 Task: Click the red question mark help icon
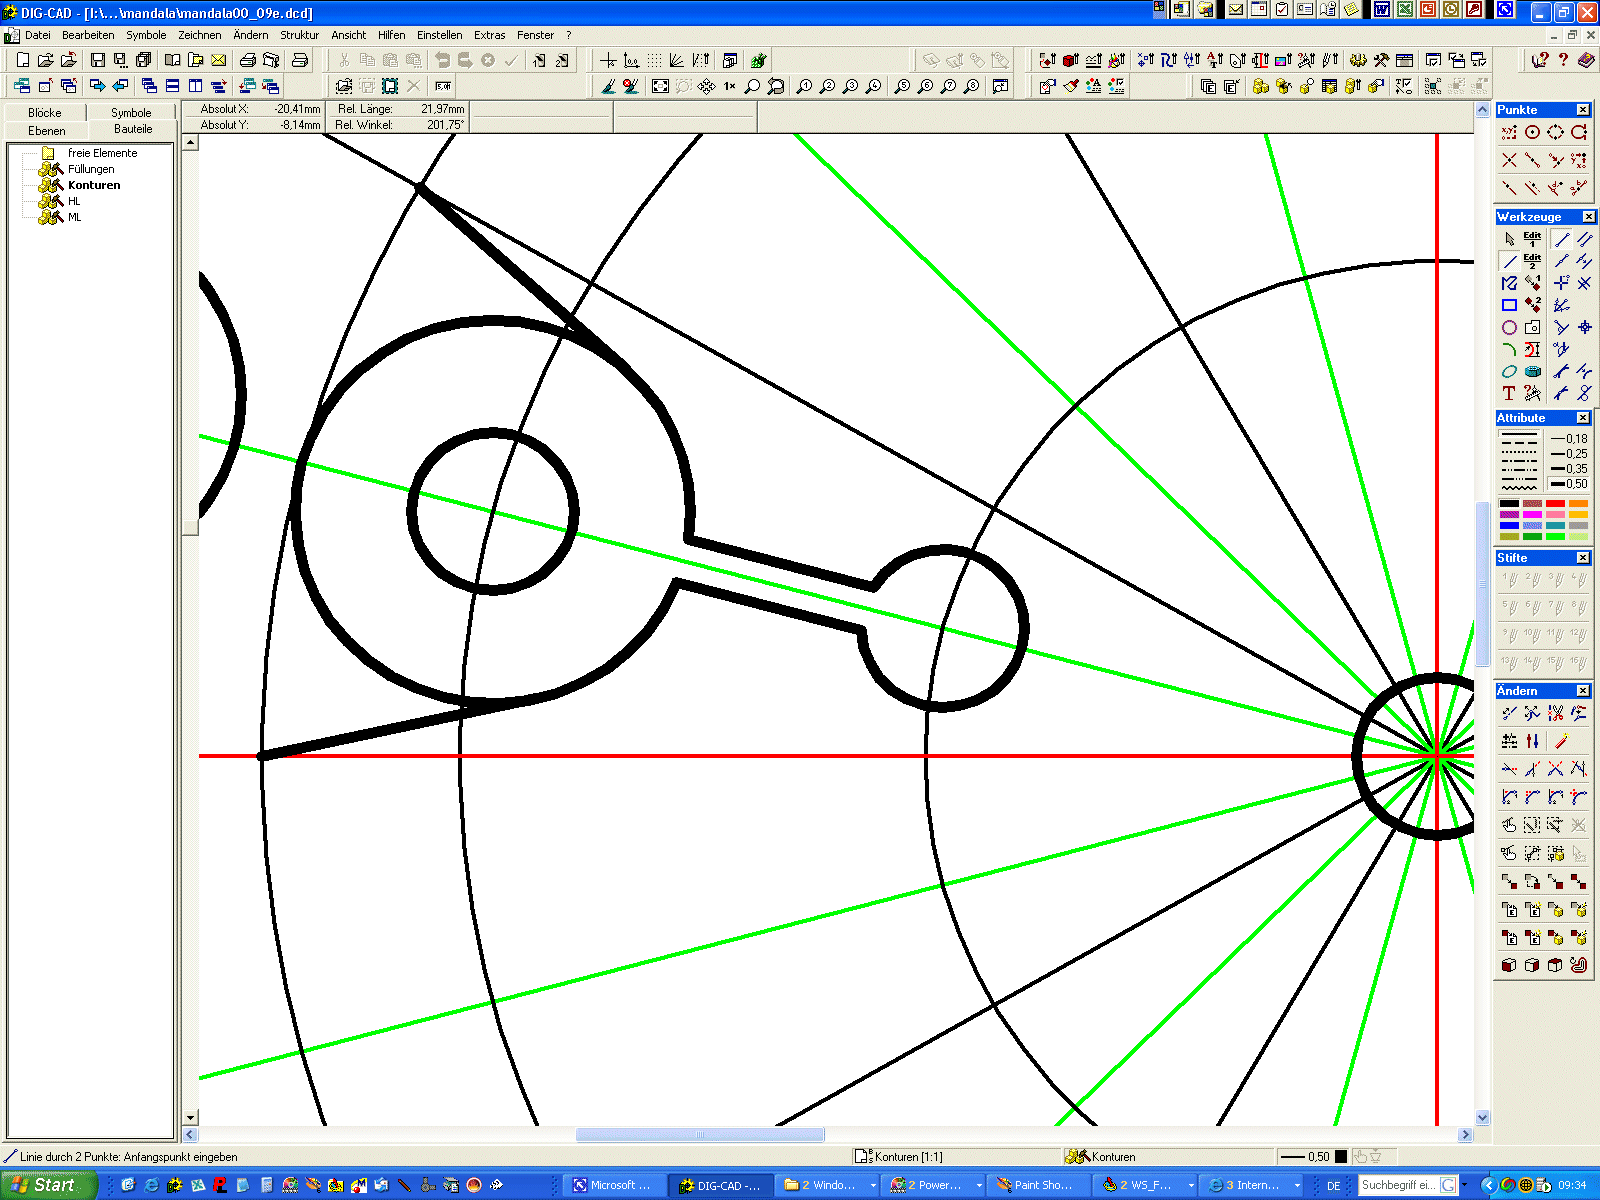(1564, 60)
